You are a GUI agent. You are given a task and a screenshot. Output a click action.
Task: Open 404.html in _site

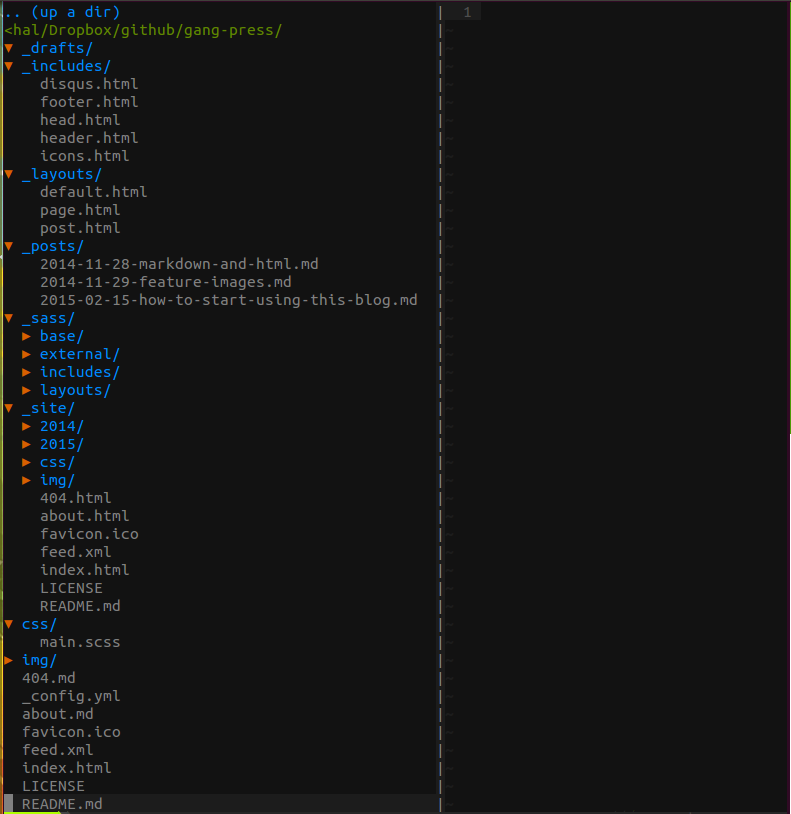(x=76, y=498)
